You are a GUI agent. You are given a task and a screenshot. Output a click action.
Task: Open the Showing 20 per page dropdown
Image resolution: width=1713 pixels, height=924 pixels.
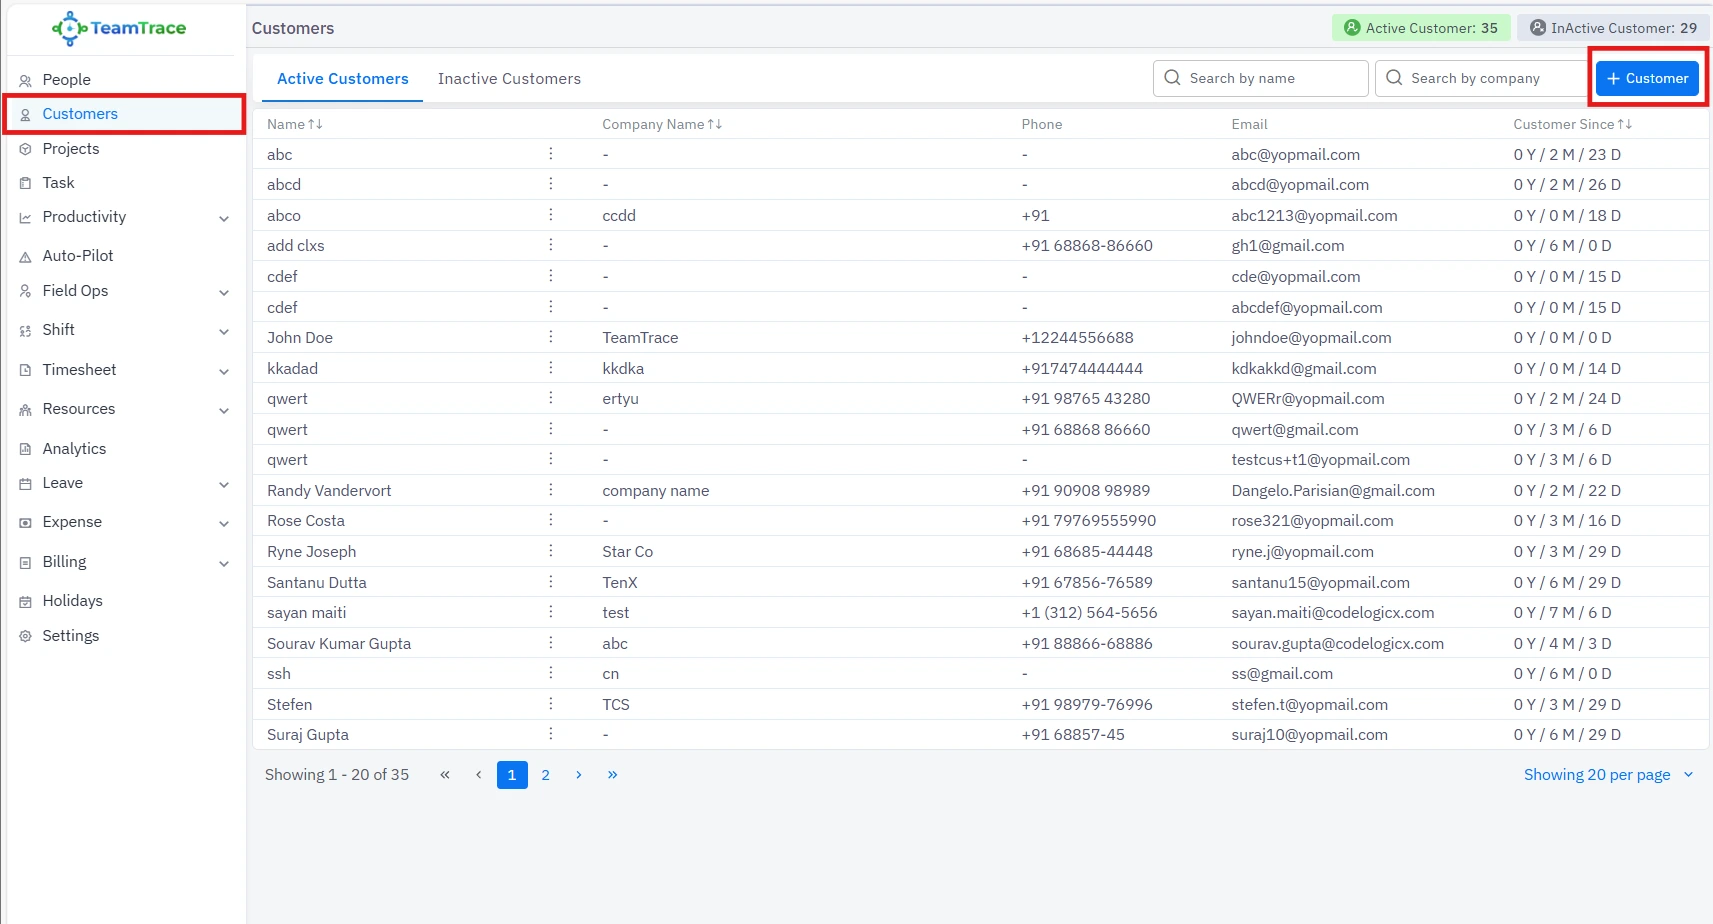pos(1608,775)
